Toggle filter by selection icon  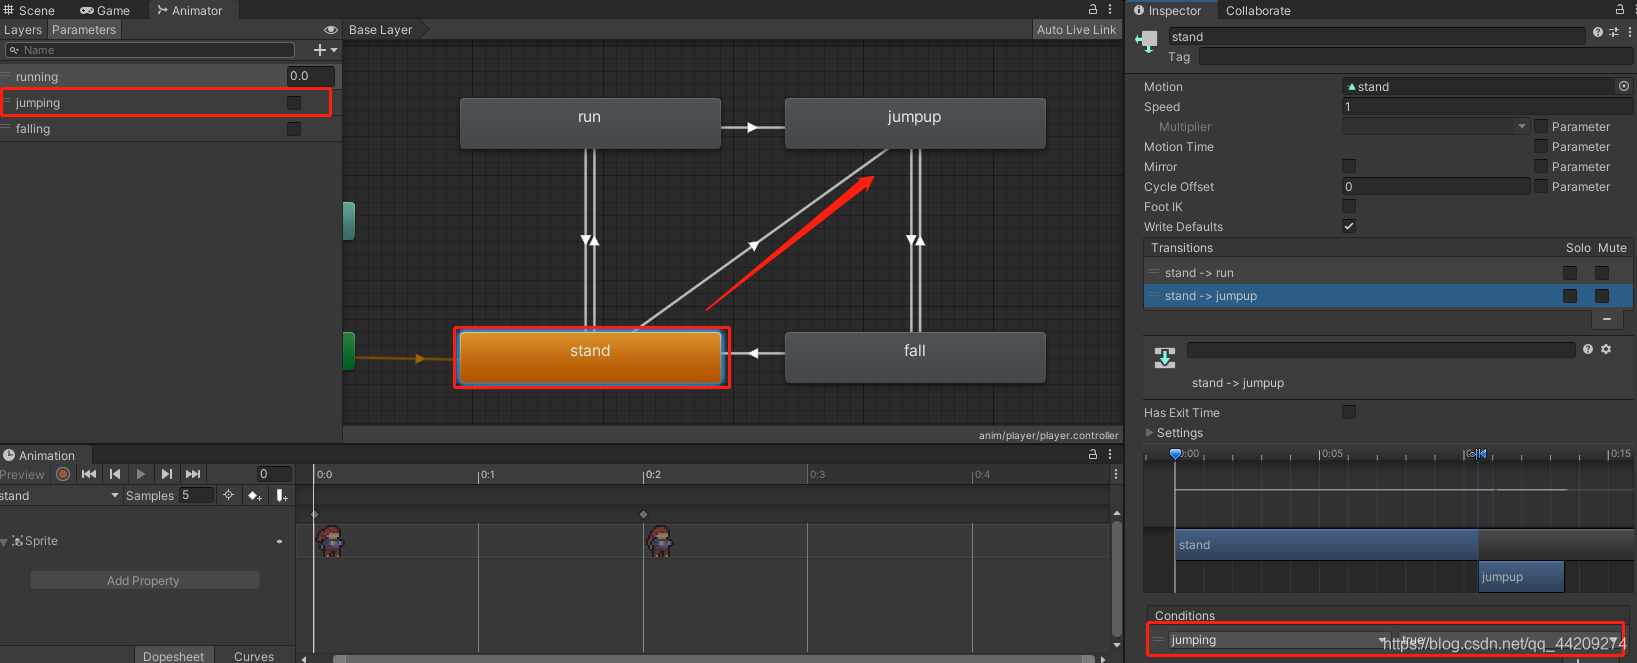(229, 495)
